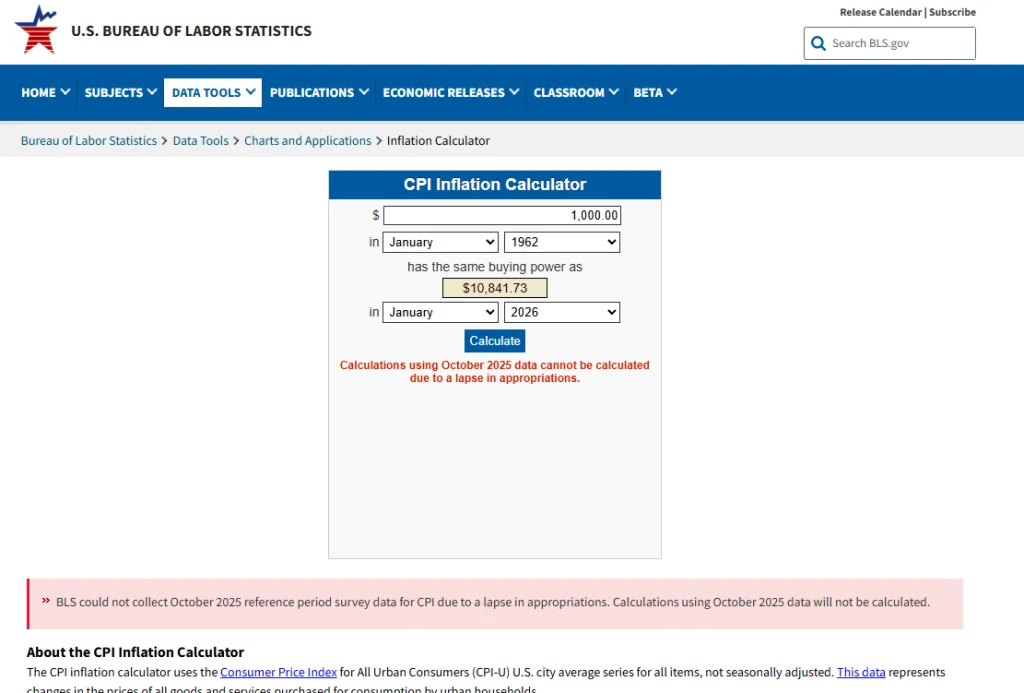Click the pink BLS lapse notice banner
This screenshot has height=693, width=1024.
[495, 604]
